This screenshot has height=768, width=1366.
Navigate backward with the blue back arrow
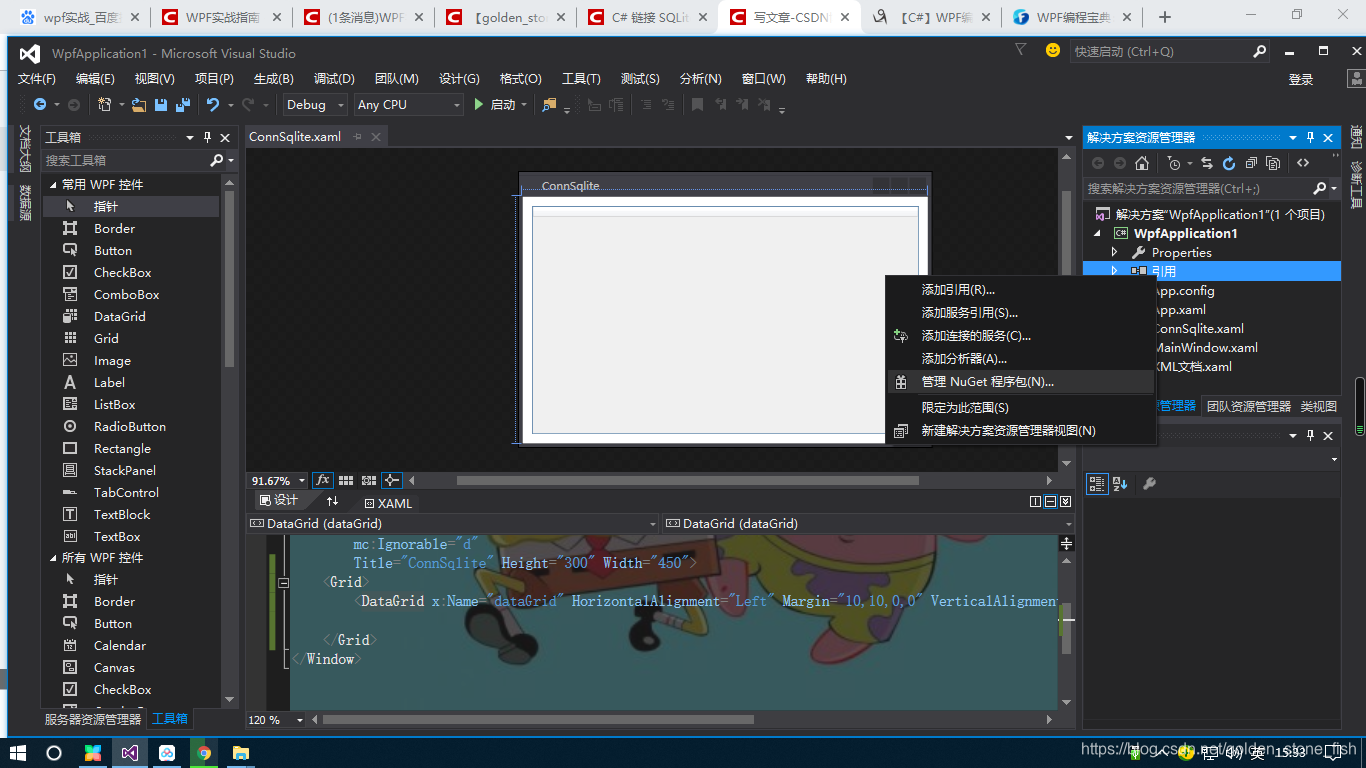coord(39,104)
